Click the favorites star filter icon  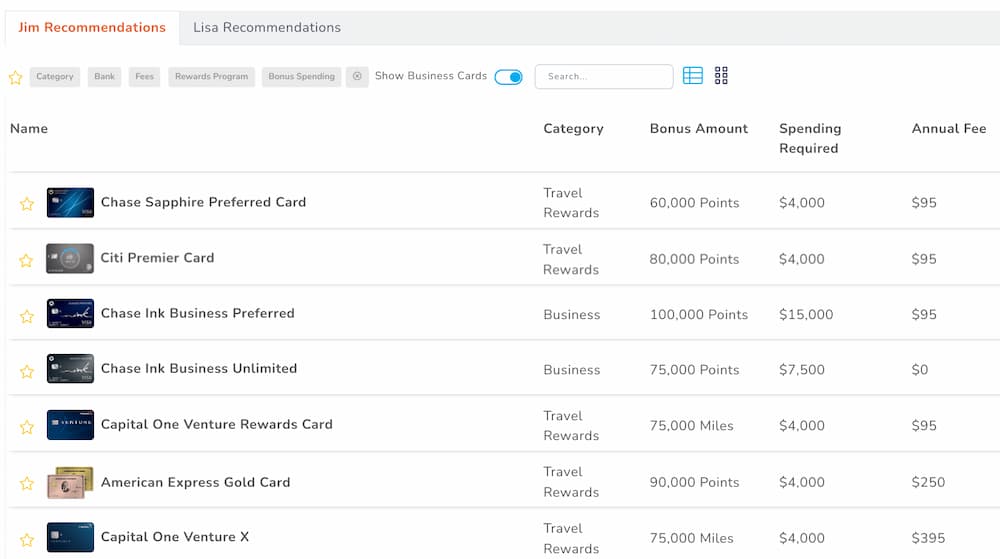tap(15, 78)
